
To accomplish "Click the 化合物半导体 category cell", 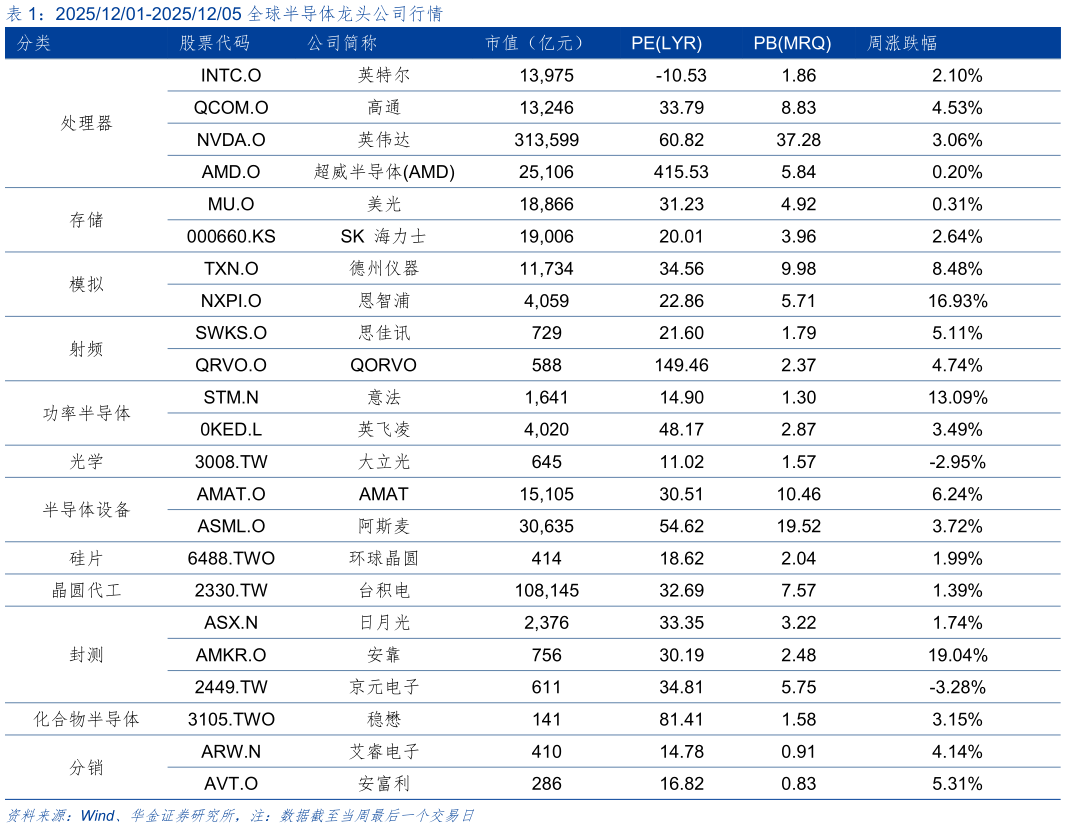I will (x=86, y=719).
